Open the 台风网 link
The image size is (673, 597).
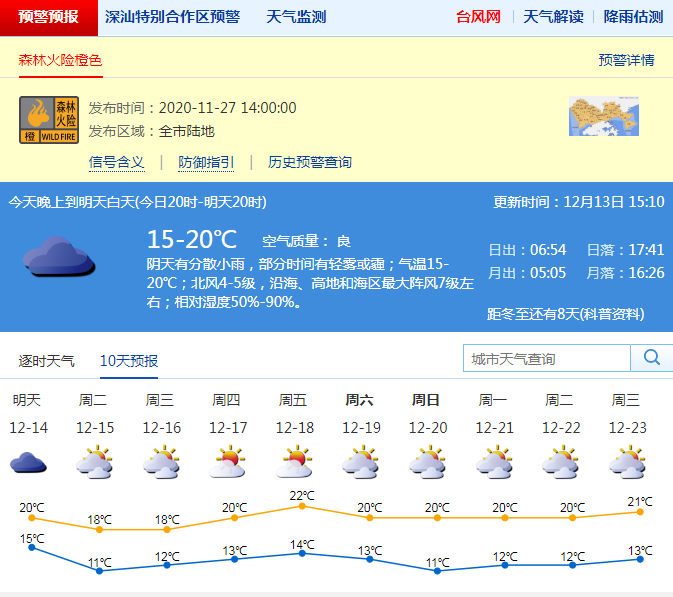point(478,17)
